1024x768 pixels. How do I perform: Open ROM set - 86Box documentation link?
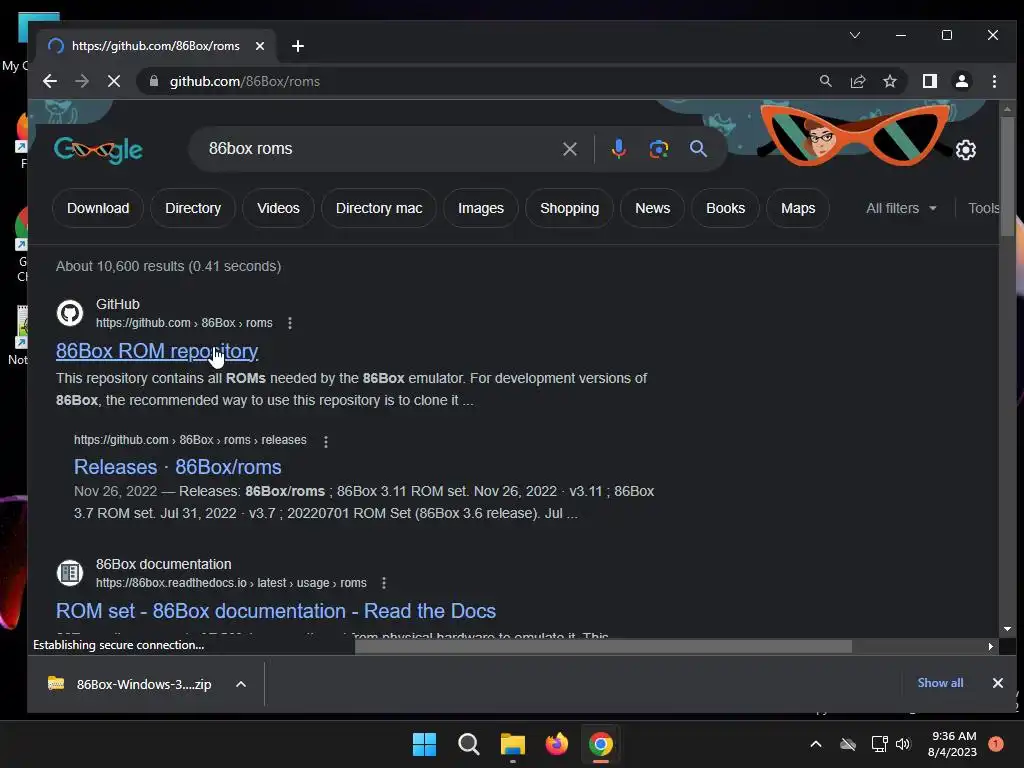pos(276,611)
